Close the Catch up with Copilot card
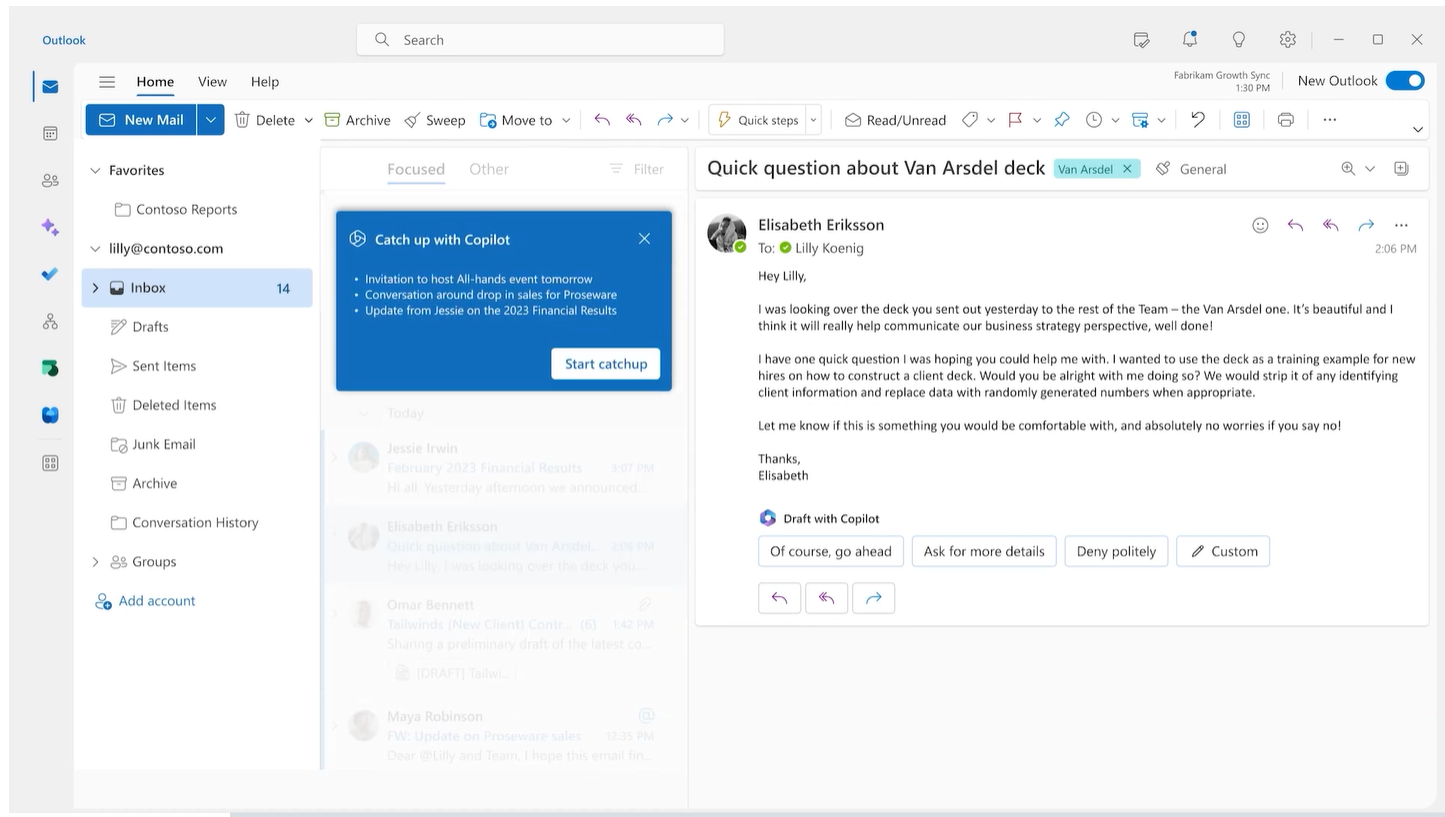The height and width of the screenshot is (817, 1445). (x=644, y=239)
